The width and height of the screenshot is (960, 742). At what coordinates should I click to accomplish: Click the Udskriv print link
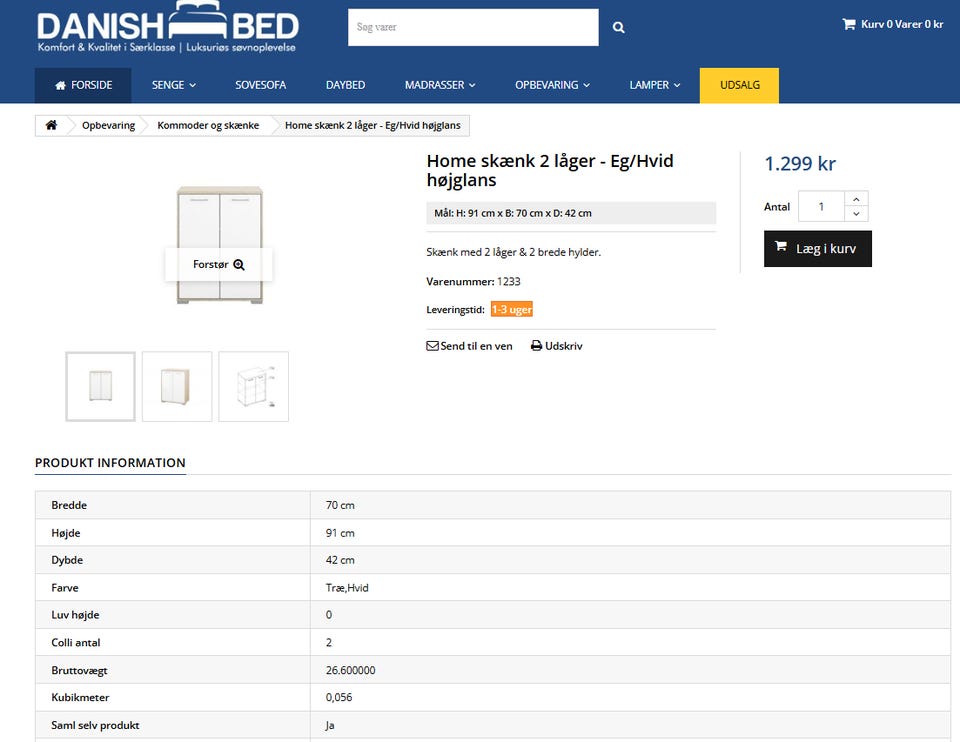pos(557,346)
